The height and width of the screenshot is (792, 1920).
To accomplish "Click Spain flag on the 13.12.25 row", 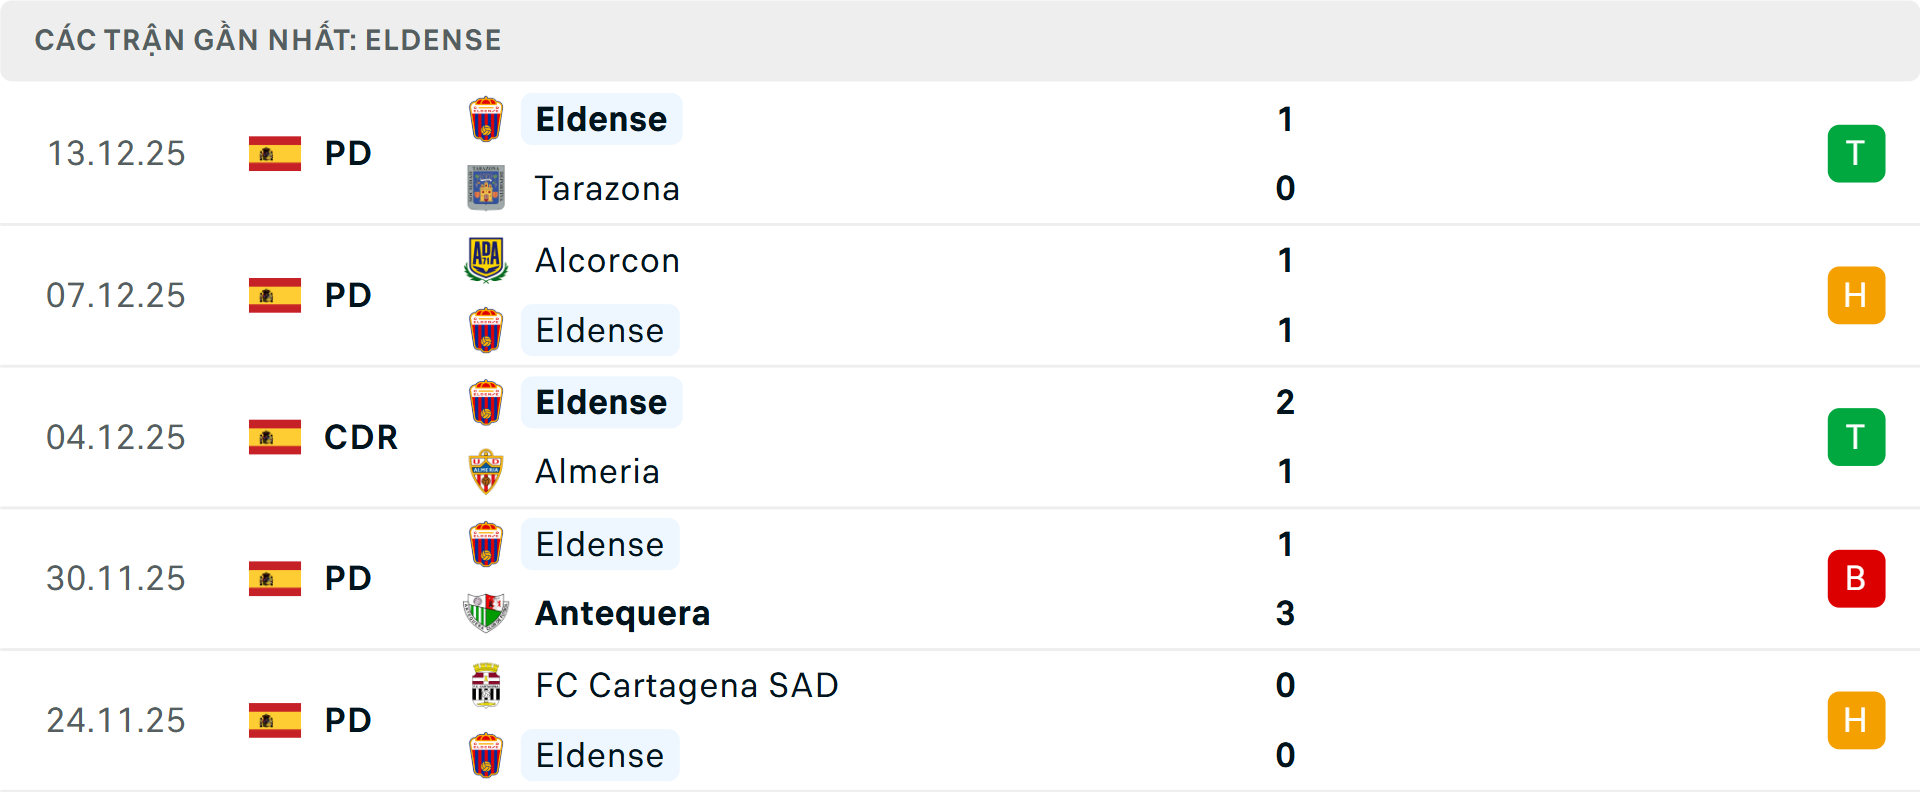I will (275, 154).
